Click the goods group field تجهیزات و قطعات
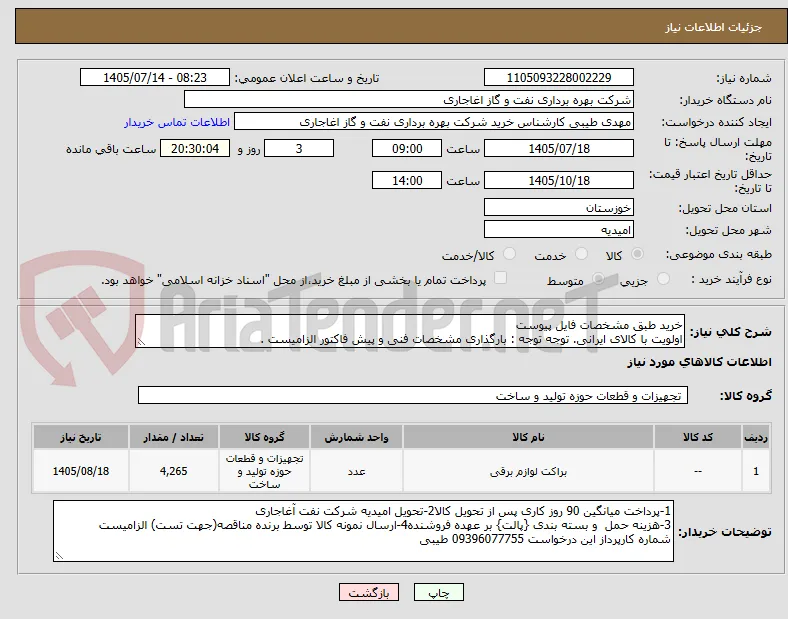Viewport: 788px width, 619px height. 413,395
